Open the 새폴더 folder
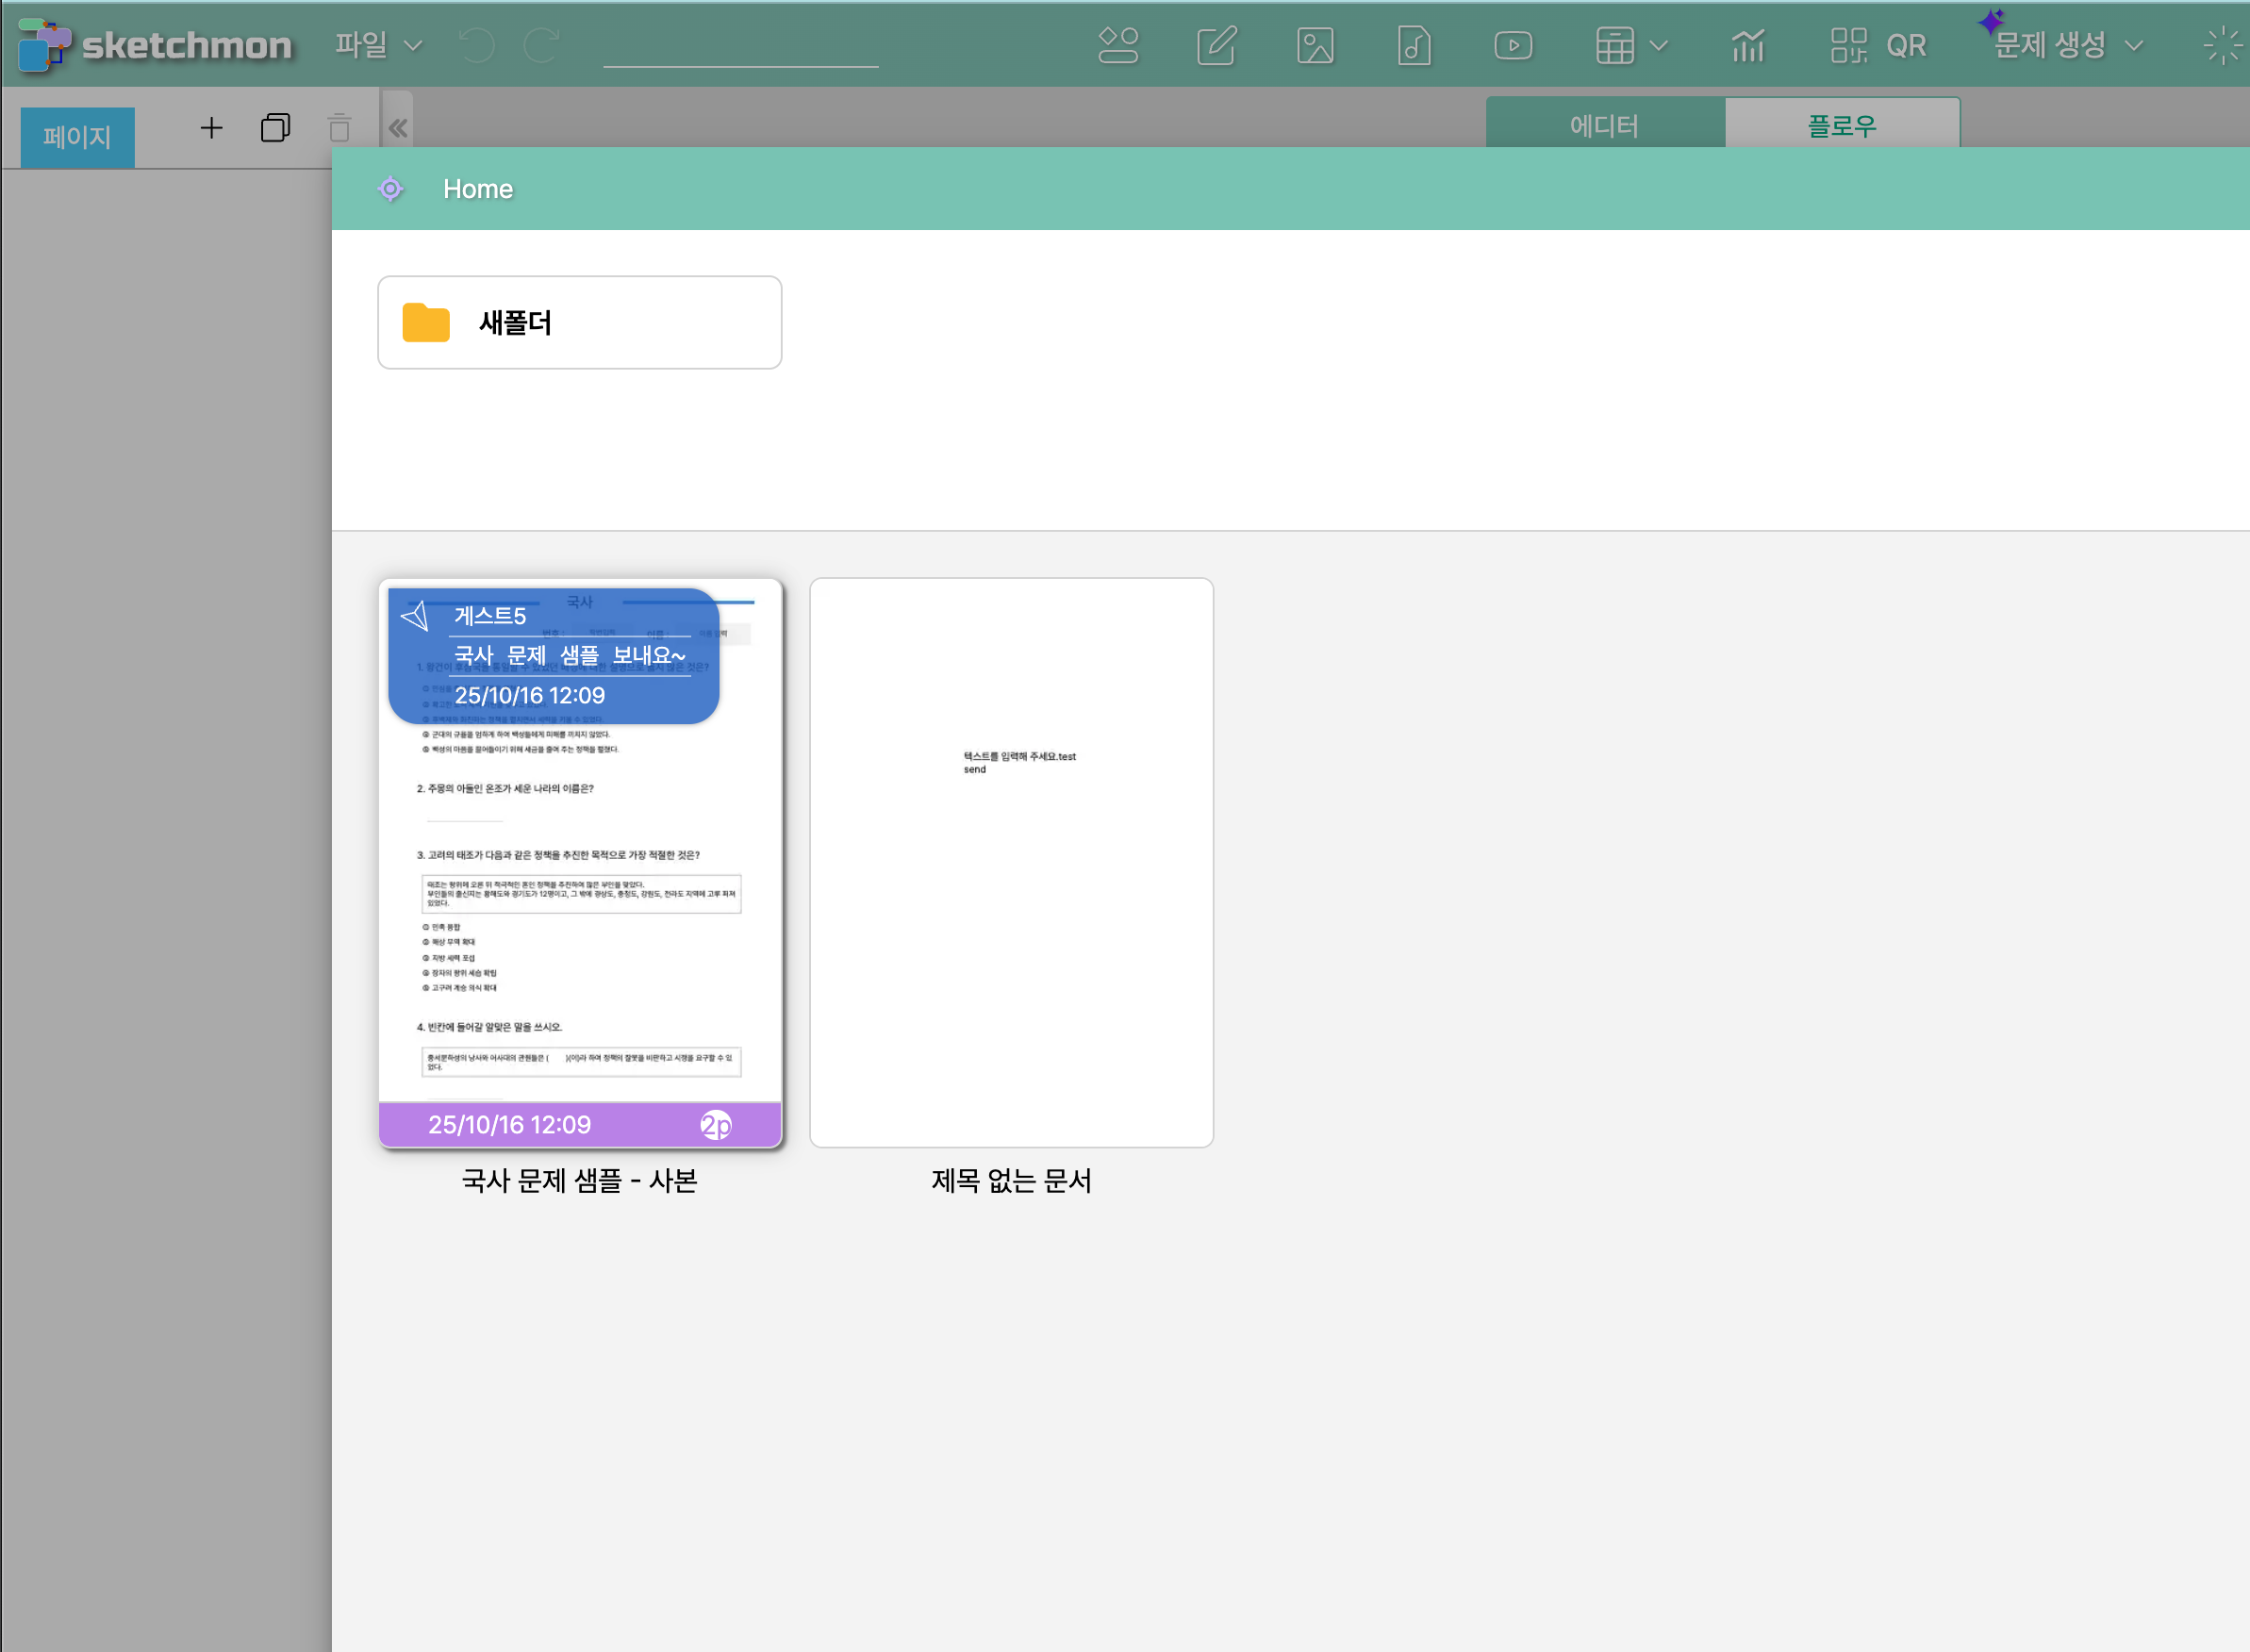Image resolution: width=2250 pixels, height=1652 pixels. pyautogui.click(x=579, y=322)
